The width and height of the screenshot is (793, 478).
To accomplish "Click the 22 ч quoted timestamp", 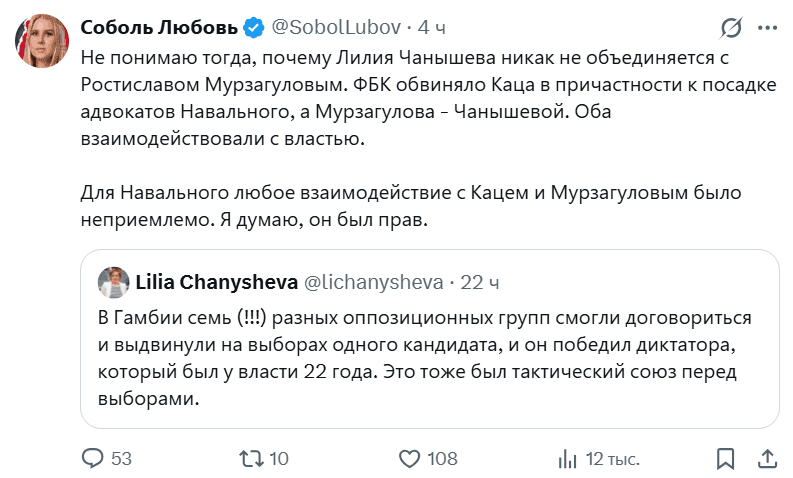I will click(479, 282).
